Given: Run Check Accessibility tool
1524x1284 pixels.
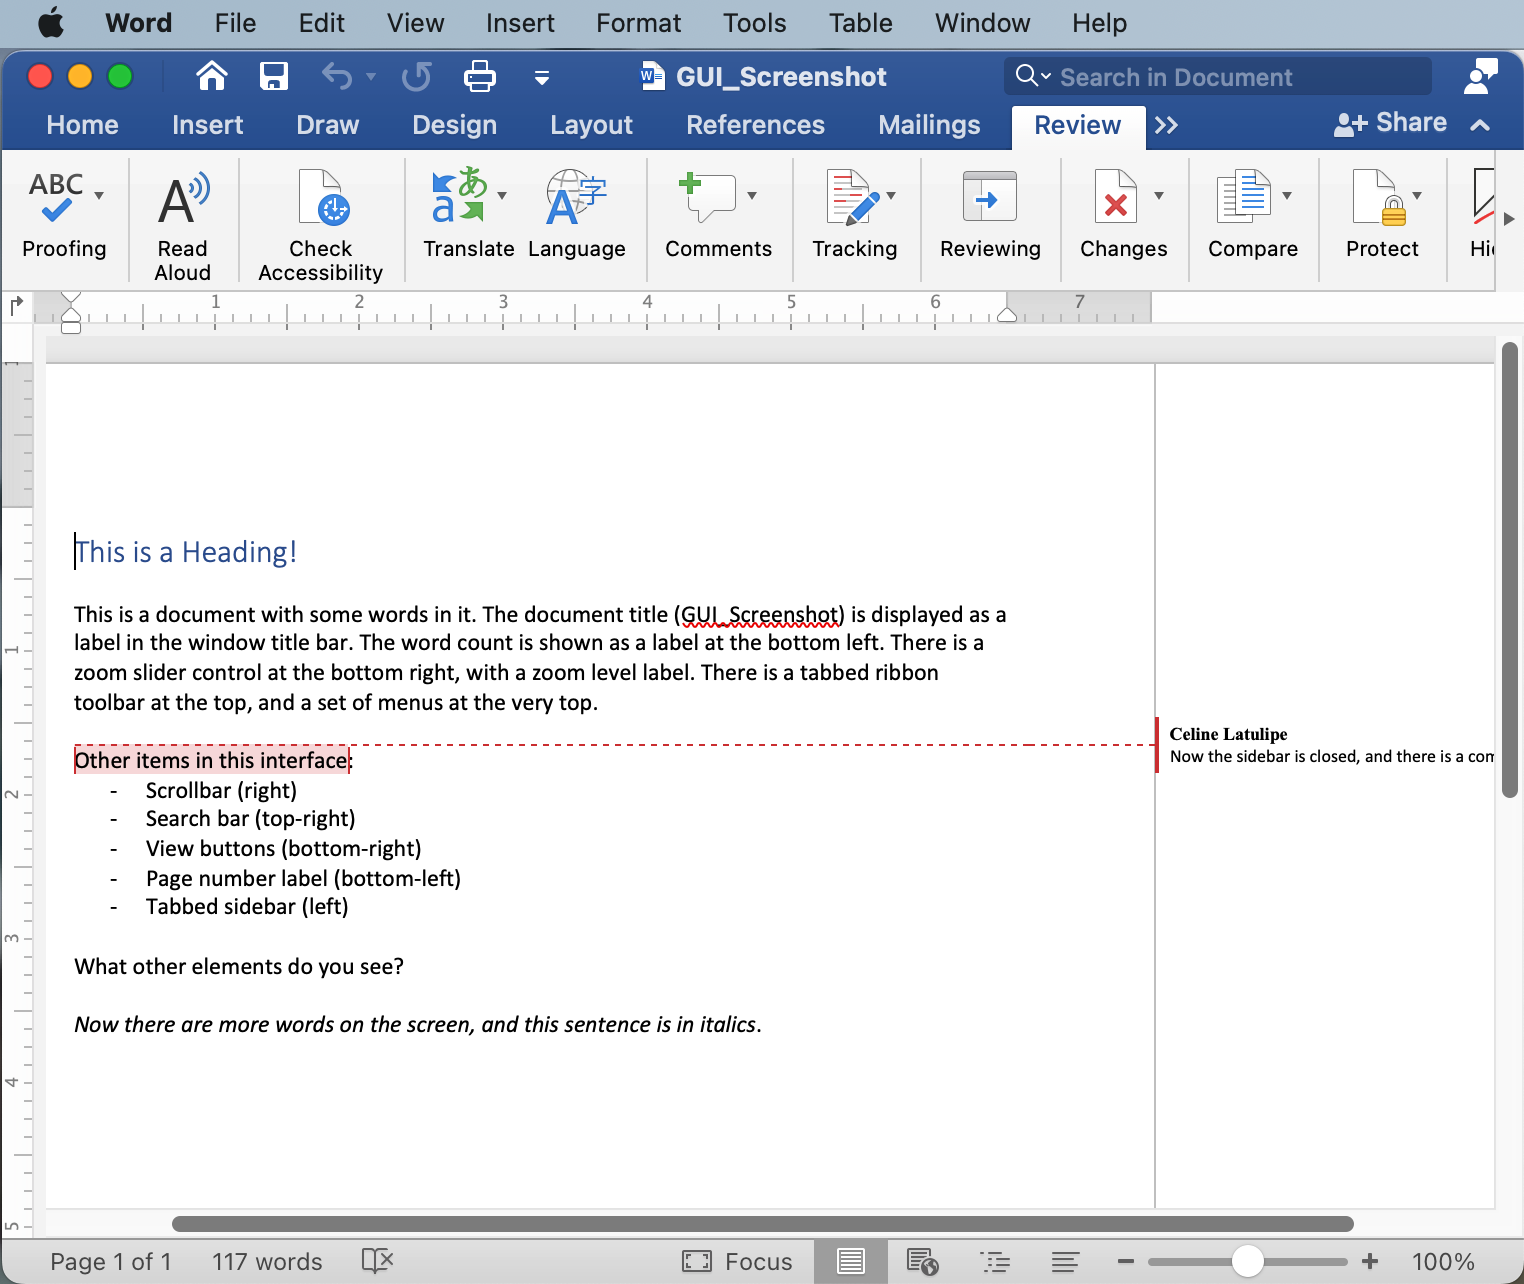Looking at the screenshot, I should tap(321, 199).
